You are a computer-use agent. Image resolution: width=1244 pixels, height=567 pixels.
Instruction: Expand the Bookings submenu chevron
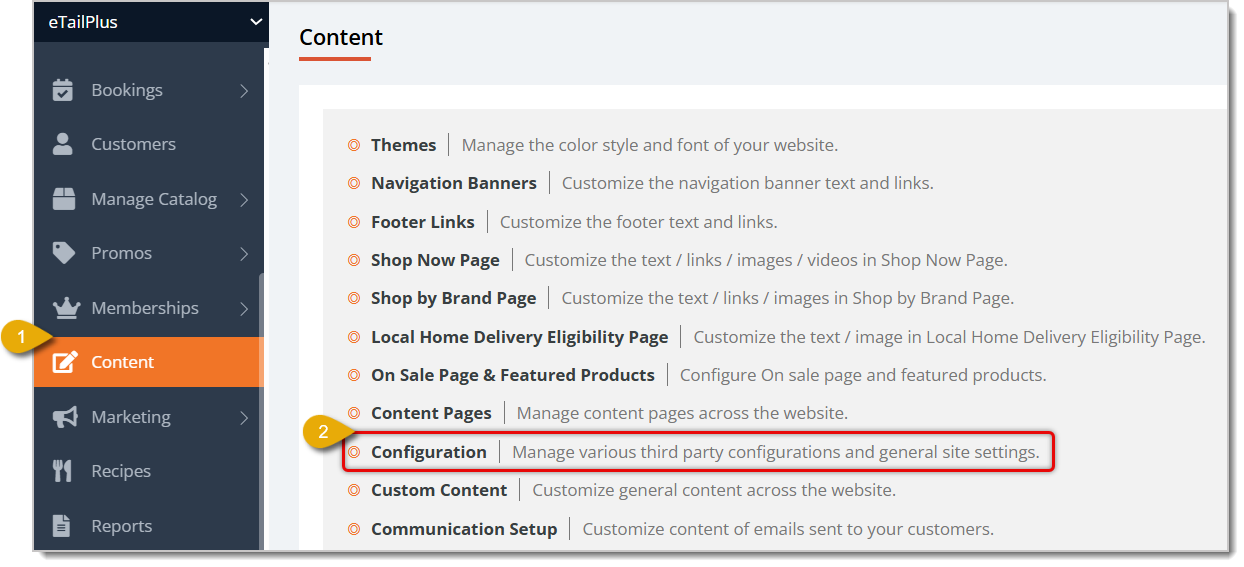tap(244, 91)
